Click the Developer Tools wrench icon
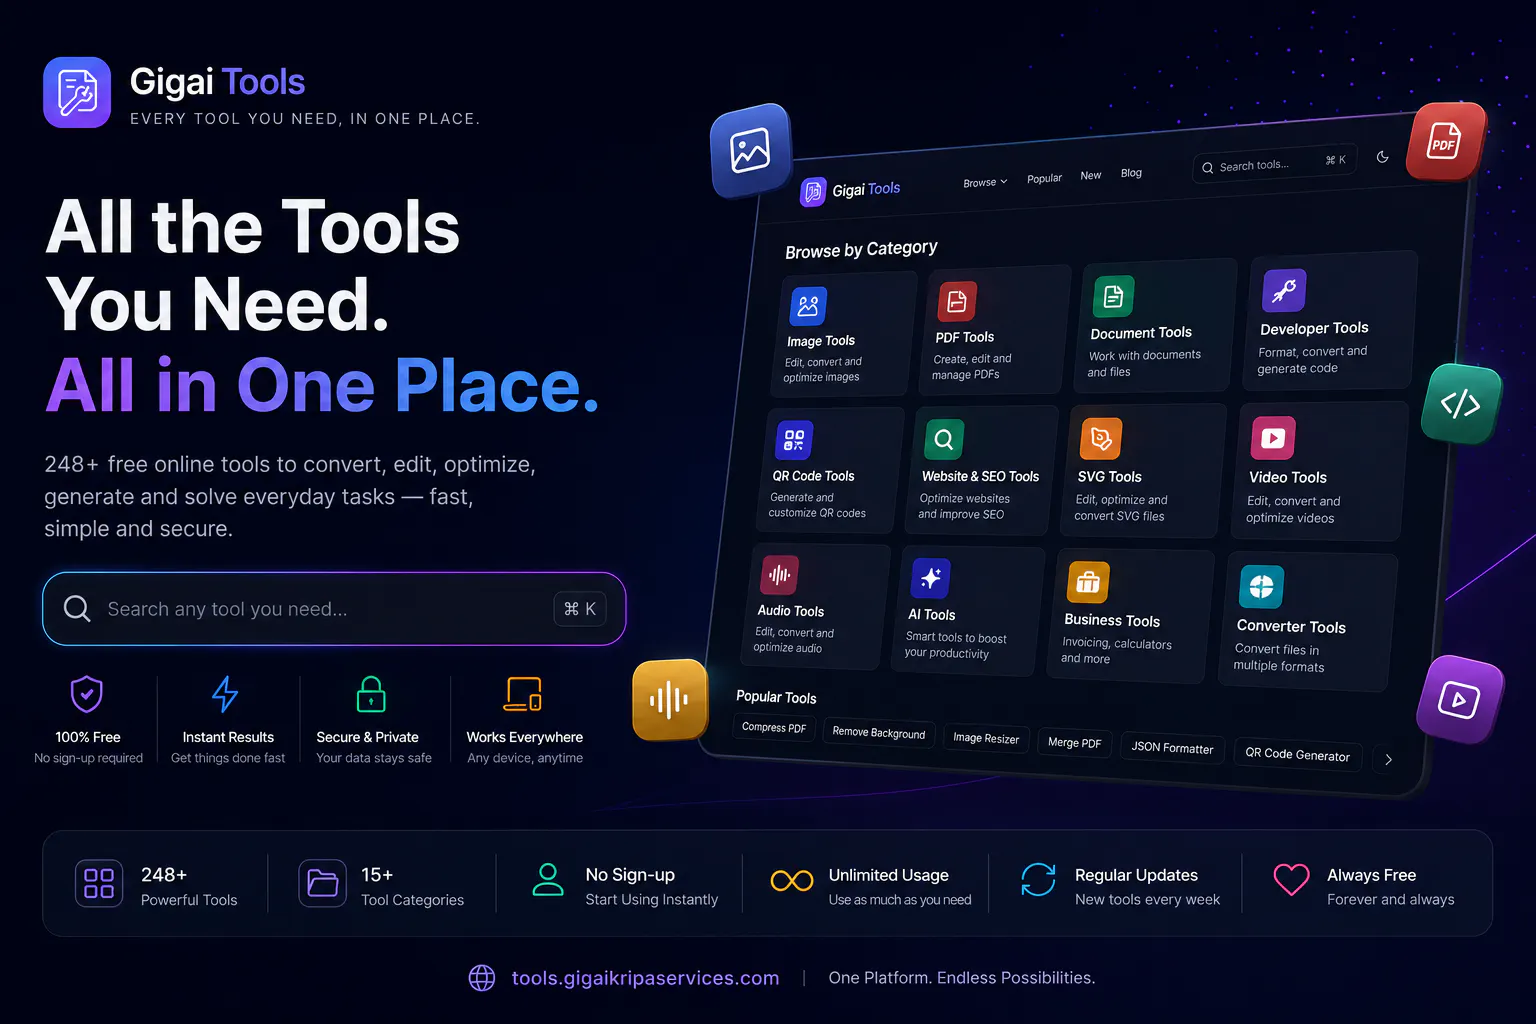Screen dimensions: 1536x1024 click(x=1284, y=291)
